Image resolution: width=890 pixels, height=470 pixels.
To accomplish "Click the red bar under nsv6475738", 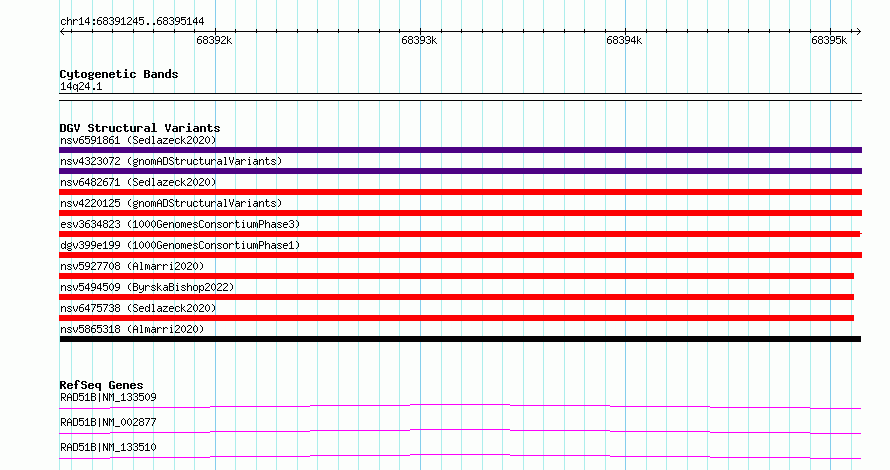I will pos(456,318).
